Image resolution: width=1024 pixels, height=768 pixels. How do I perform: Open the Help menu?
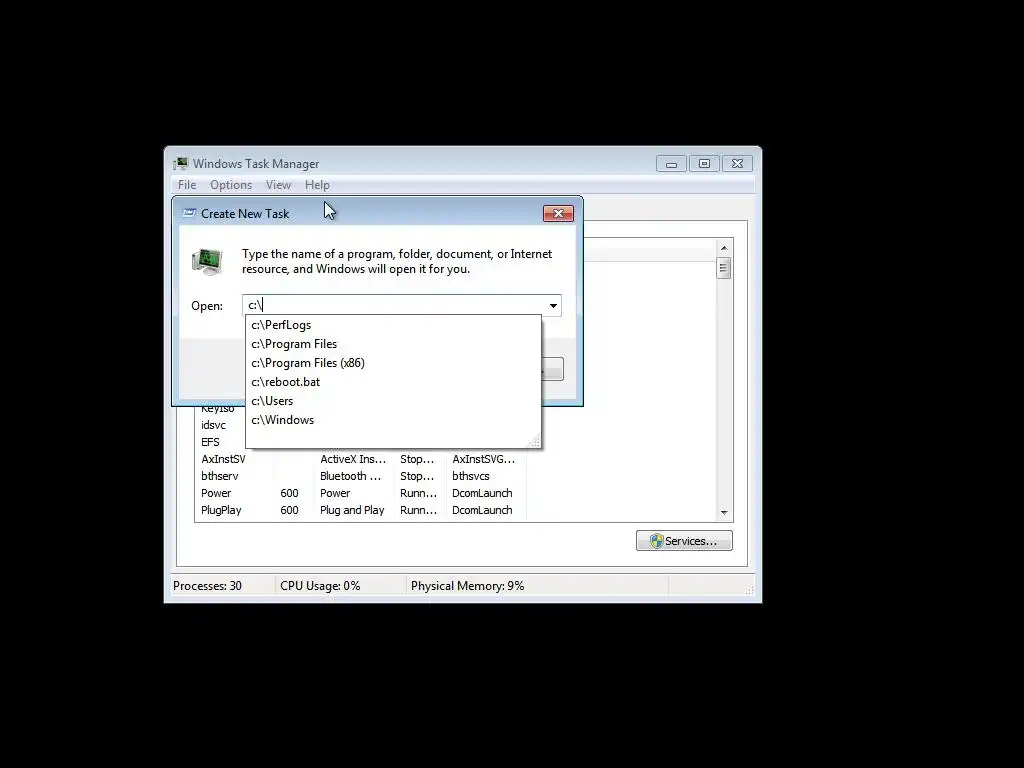click(x=317, y=185)
